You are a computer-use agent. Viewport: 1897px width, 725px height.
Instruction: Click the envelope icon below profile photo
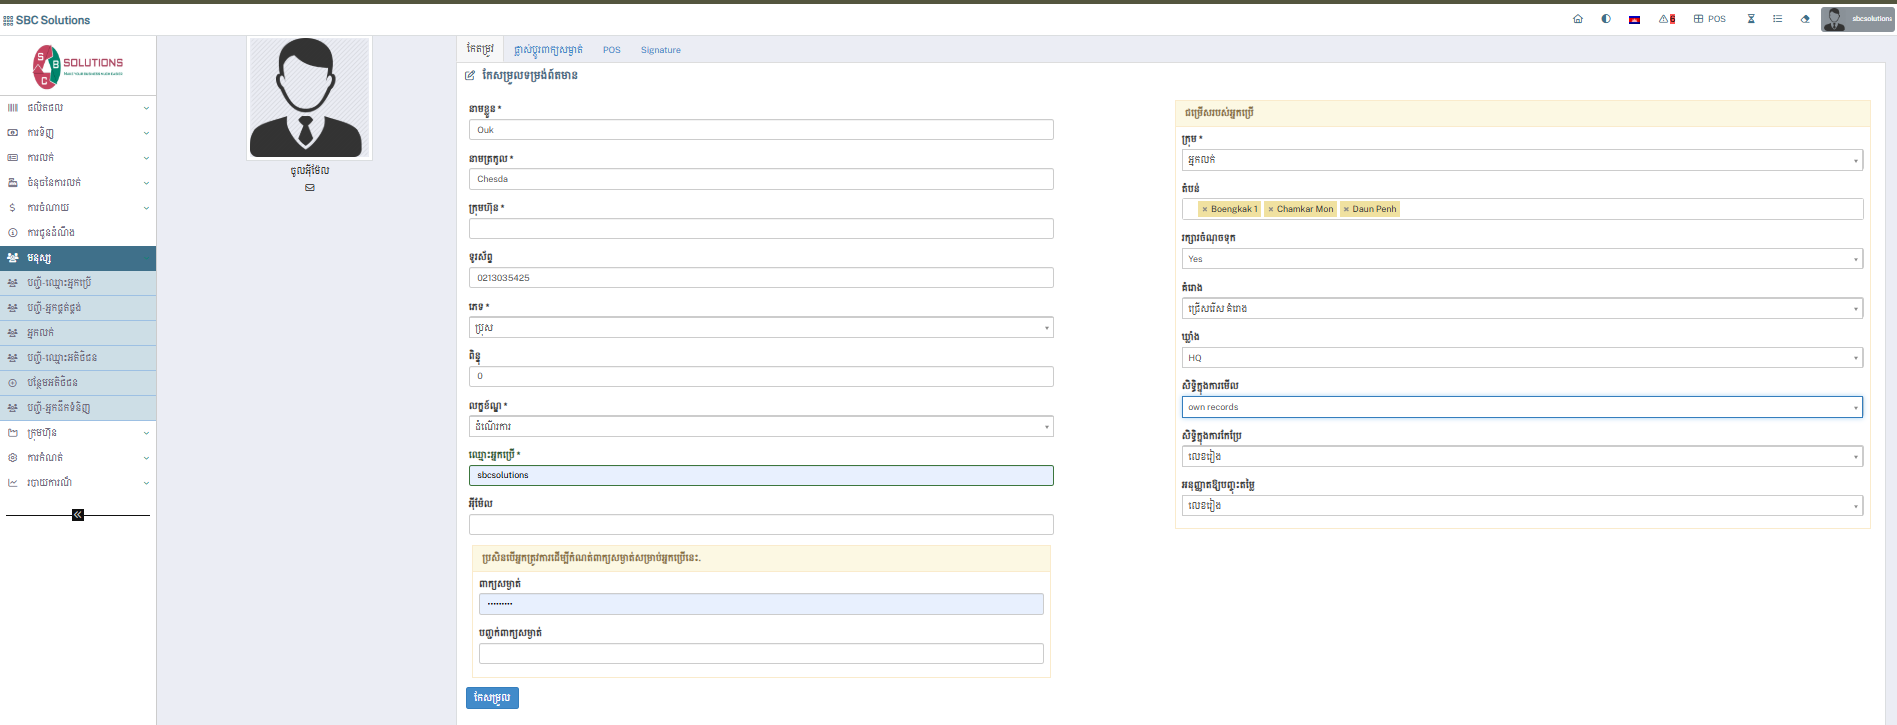pyautogui.click(x=310, y=188)
